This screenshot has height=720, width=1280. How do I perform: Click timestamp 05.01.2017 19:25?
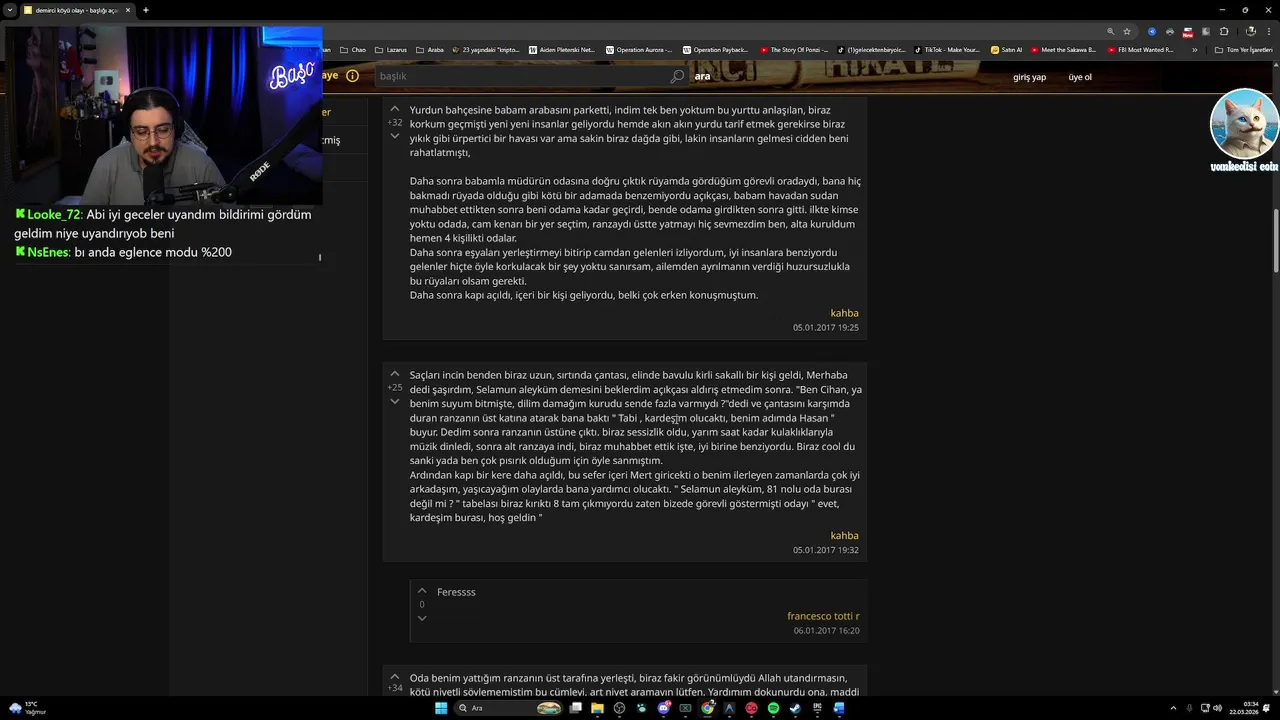[x=826, y=328]
